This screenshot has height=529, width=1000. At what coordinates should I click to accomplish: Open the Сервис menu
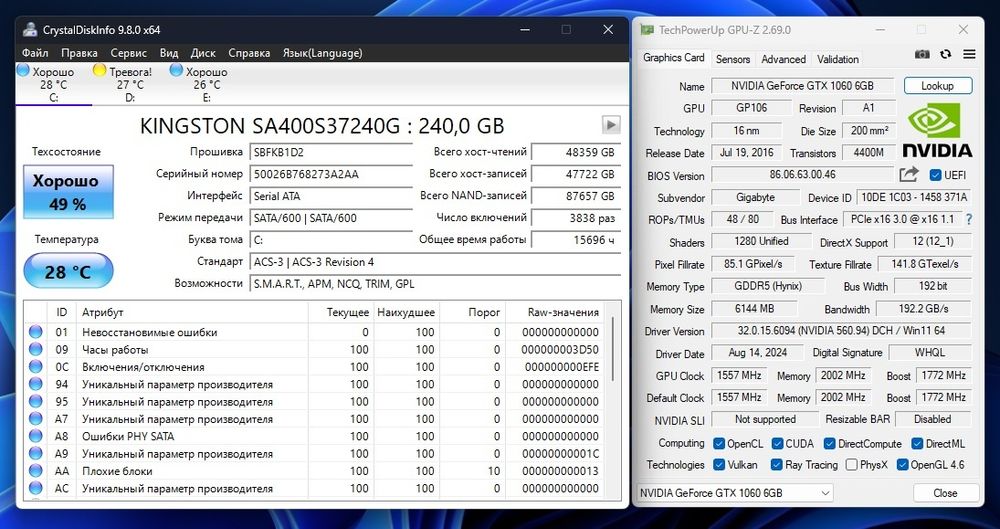click(x=128, y=53)
